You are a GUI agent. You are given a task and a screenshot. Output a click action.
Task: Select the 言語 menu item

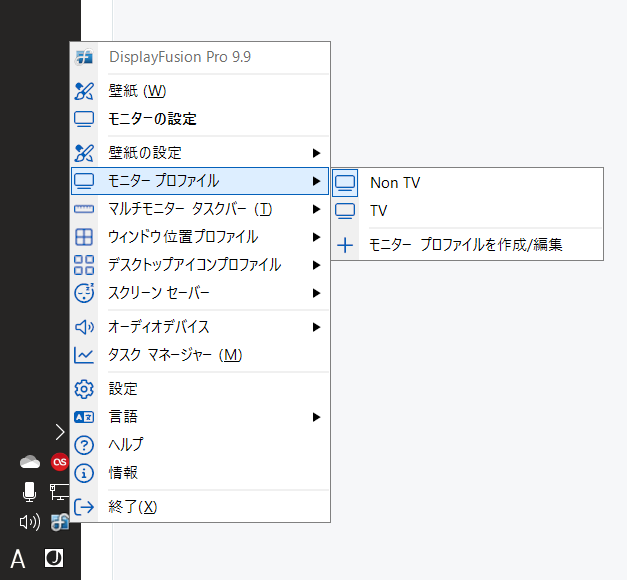point(200,417)
